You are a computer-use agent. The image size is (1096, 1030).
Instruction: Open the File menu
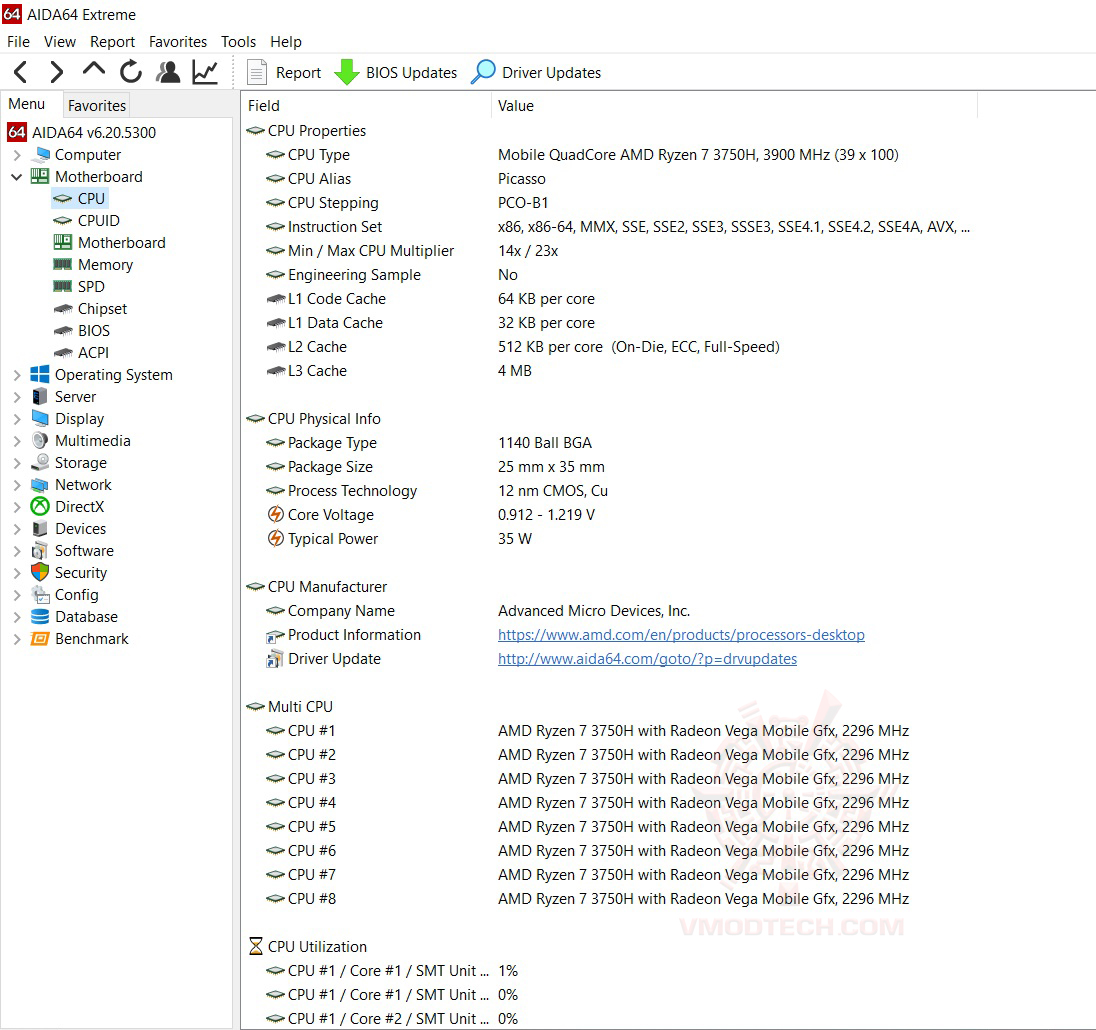click(x=18, y=42)
